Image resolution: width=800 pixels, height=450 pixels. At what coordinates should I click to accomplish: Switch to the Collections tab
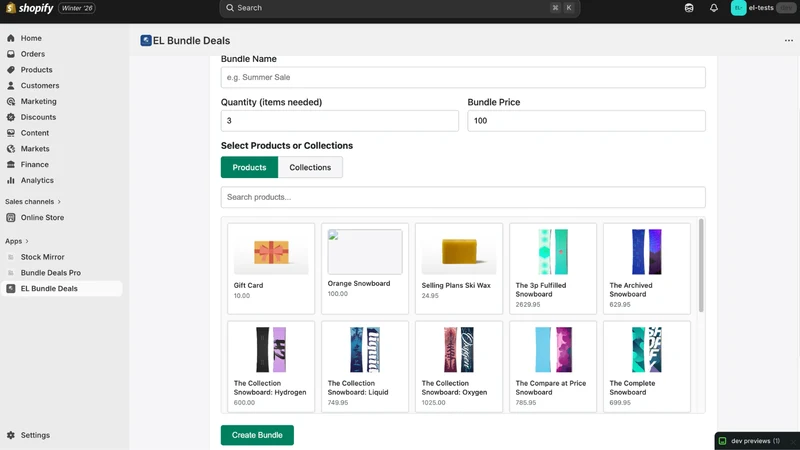[x=310, y=167]
